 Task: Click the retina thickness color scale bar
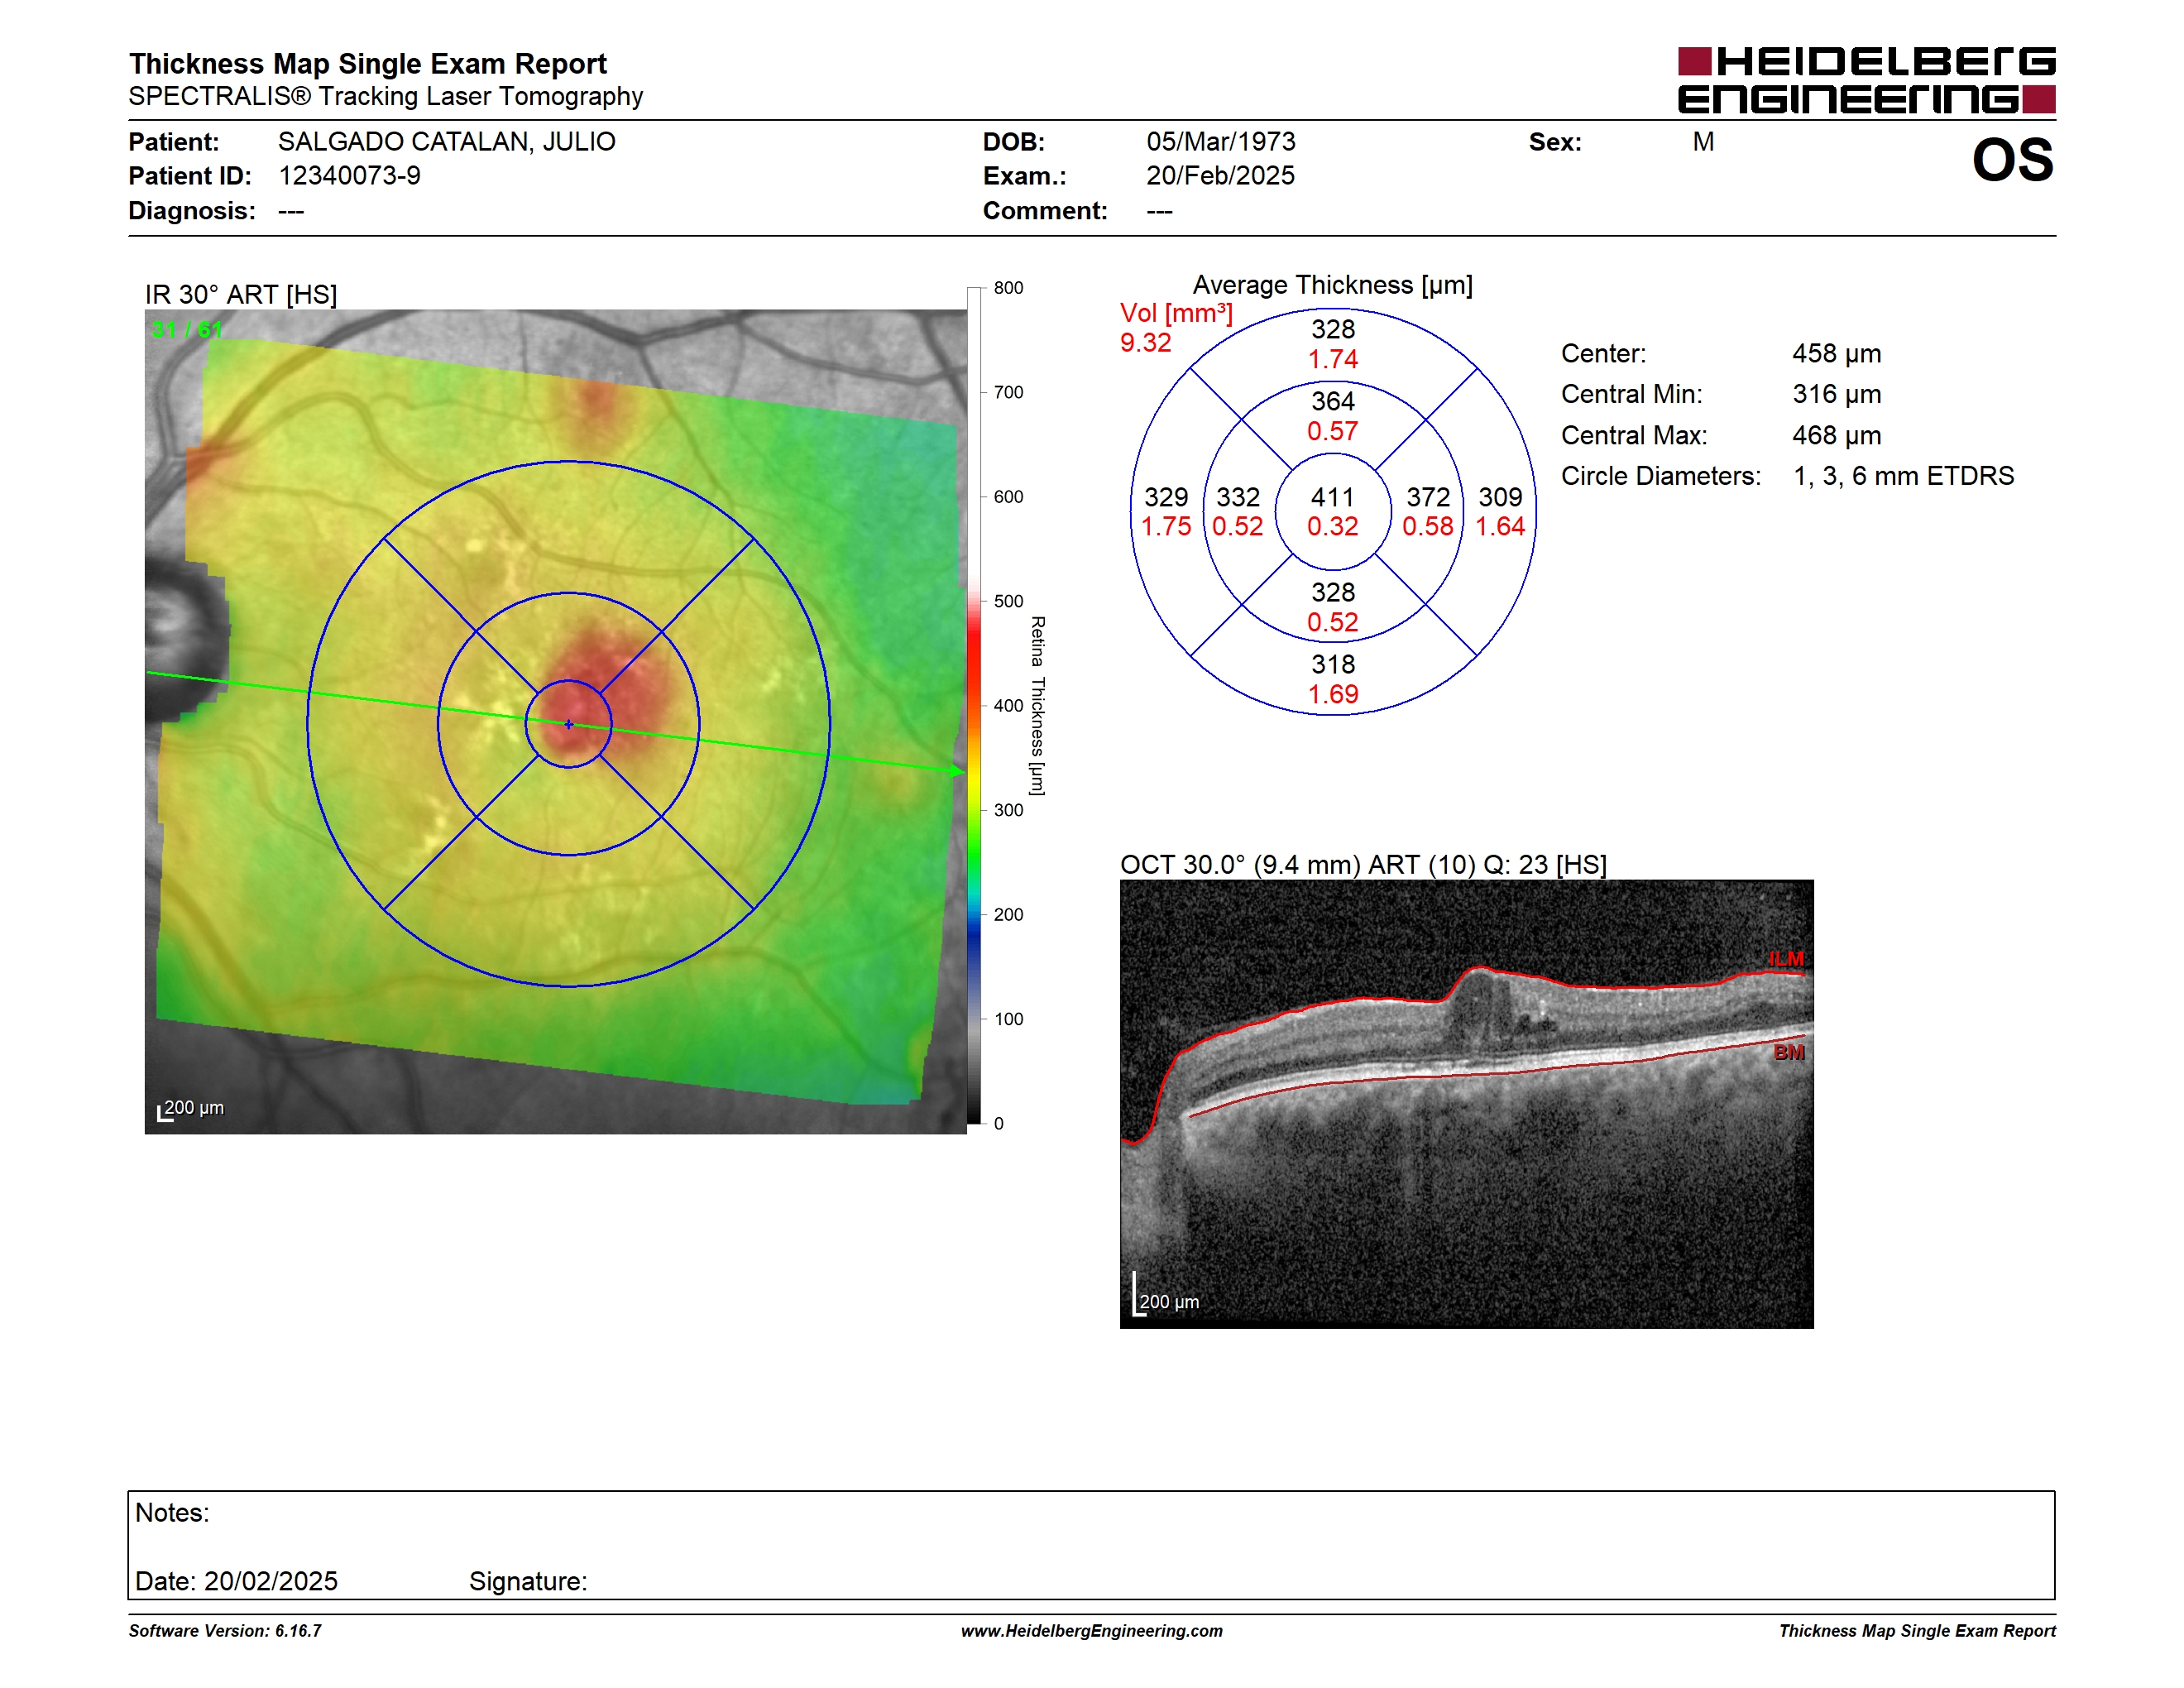(x=974, y=705)
